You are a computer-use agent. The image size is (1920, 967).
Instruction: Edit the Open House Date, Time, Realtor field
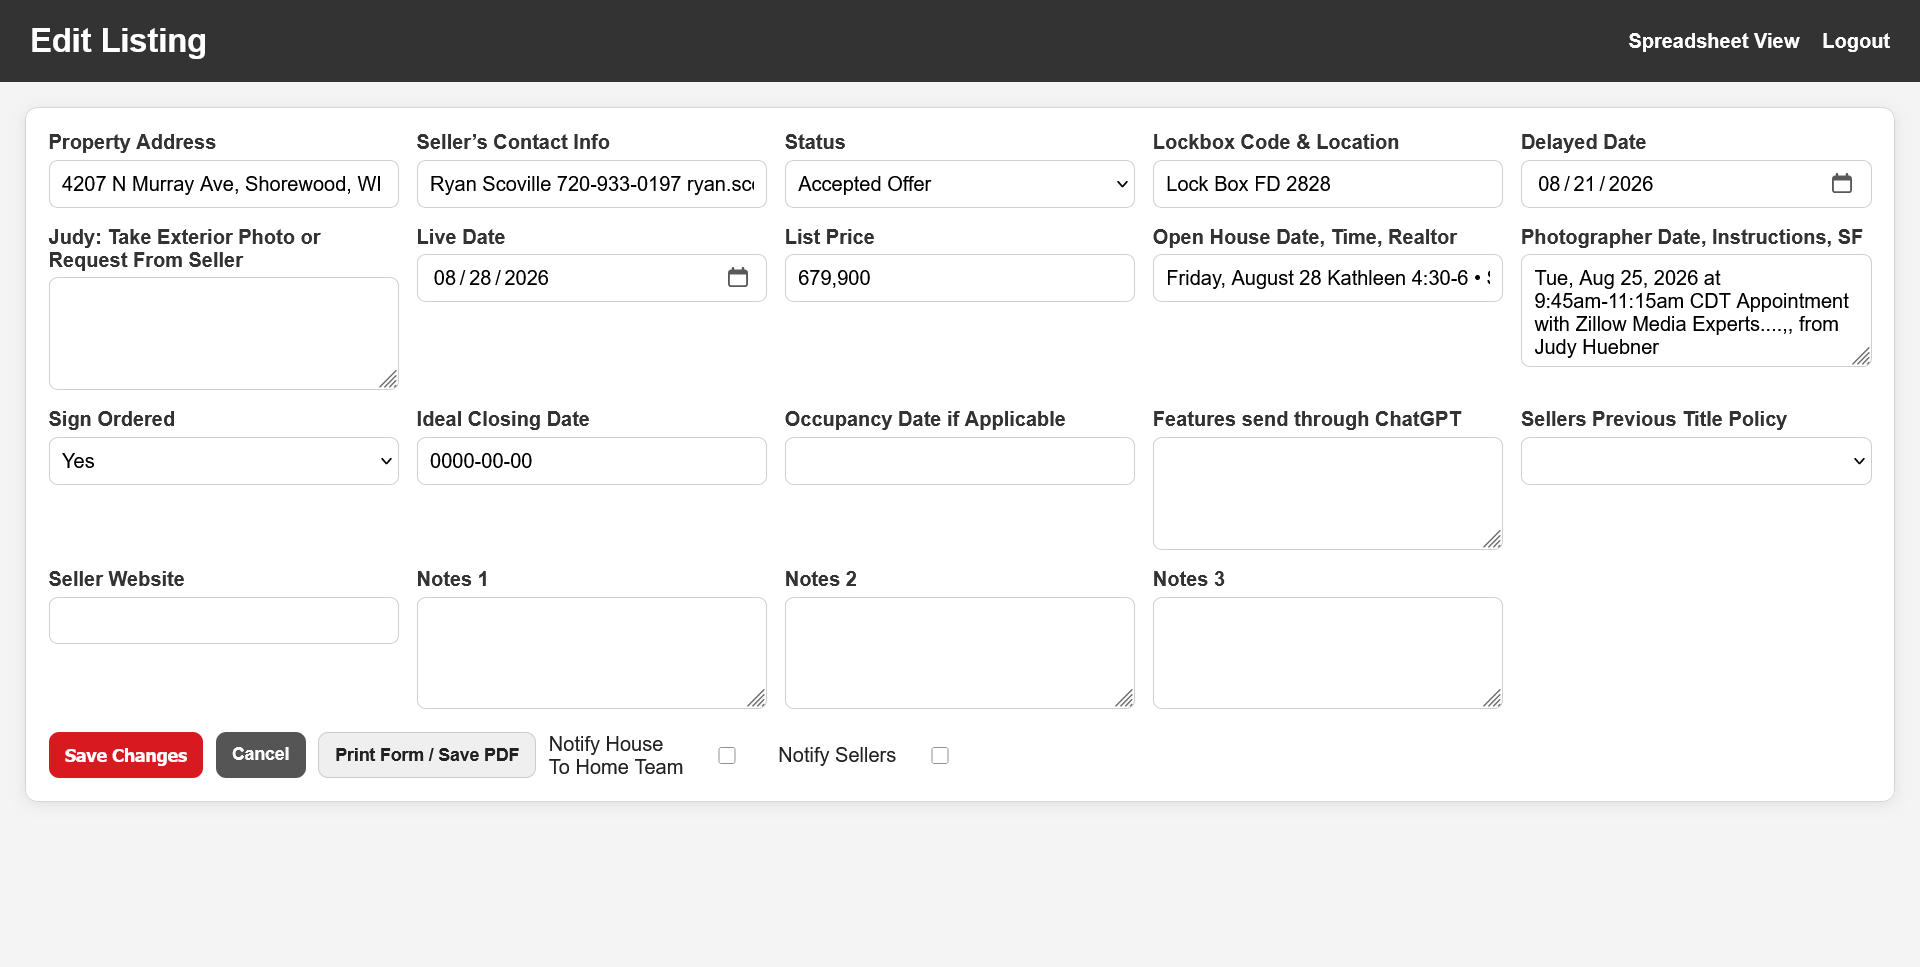(1327, 278)
